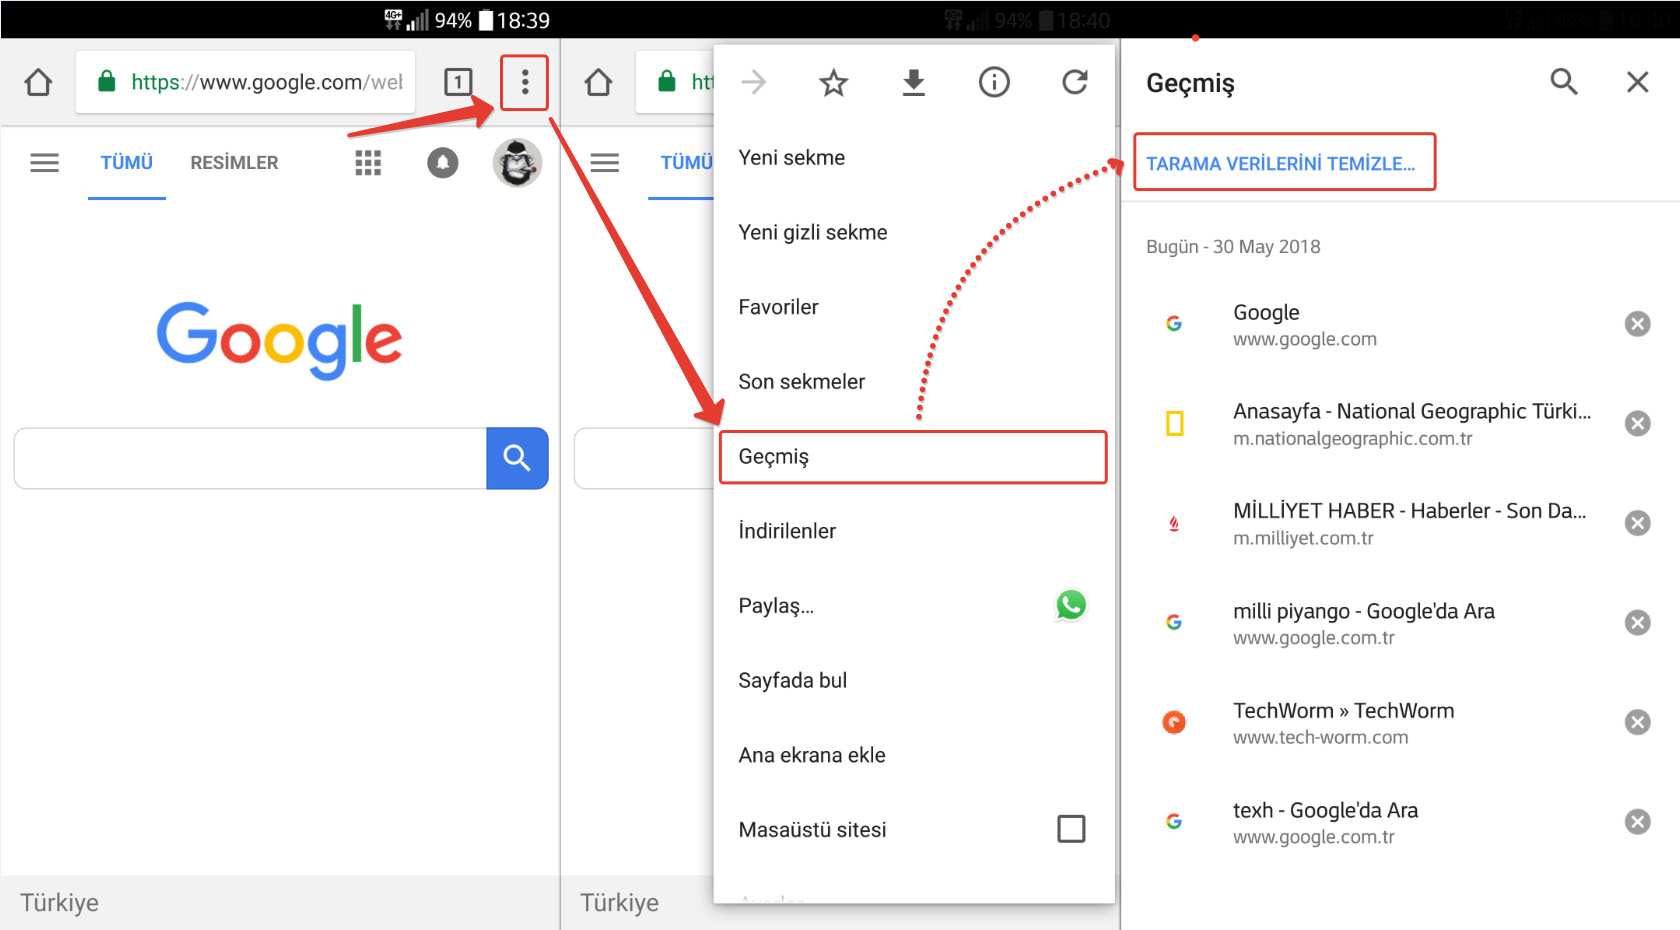Click the download page icon
The image size is (1680, 930).
tap(913, 82)
